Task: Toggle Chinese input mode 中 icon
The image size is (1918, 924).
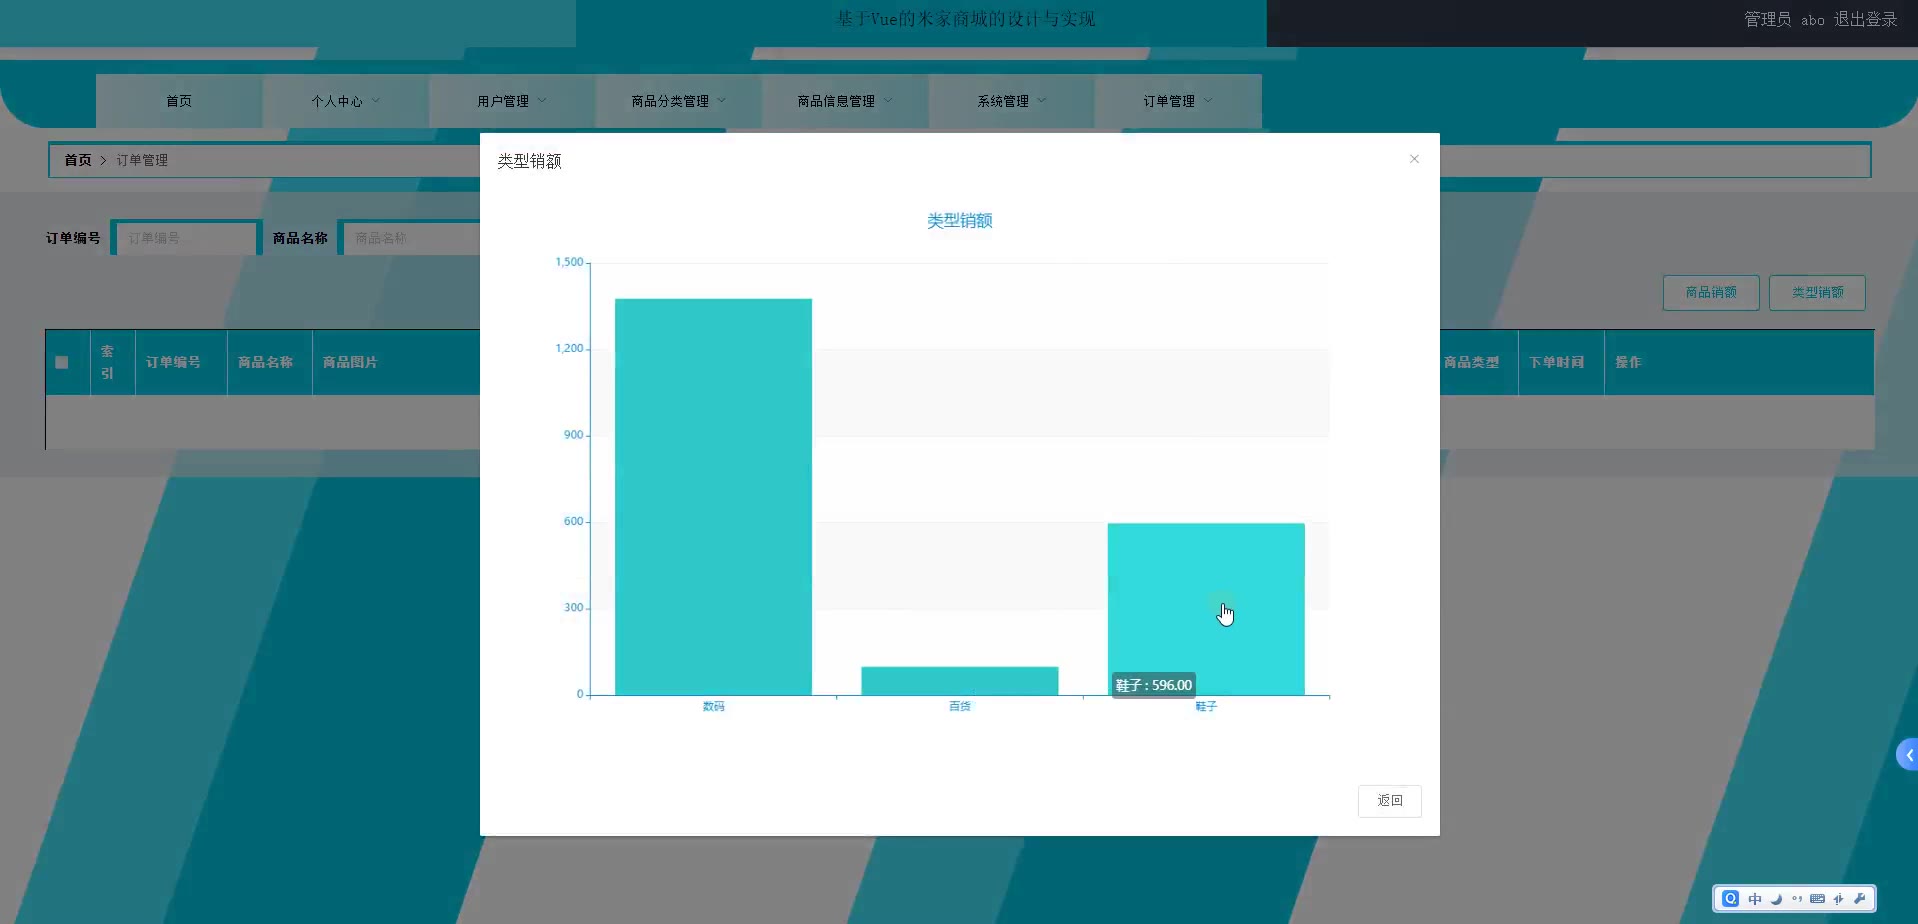Action: point(1755,899)
